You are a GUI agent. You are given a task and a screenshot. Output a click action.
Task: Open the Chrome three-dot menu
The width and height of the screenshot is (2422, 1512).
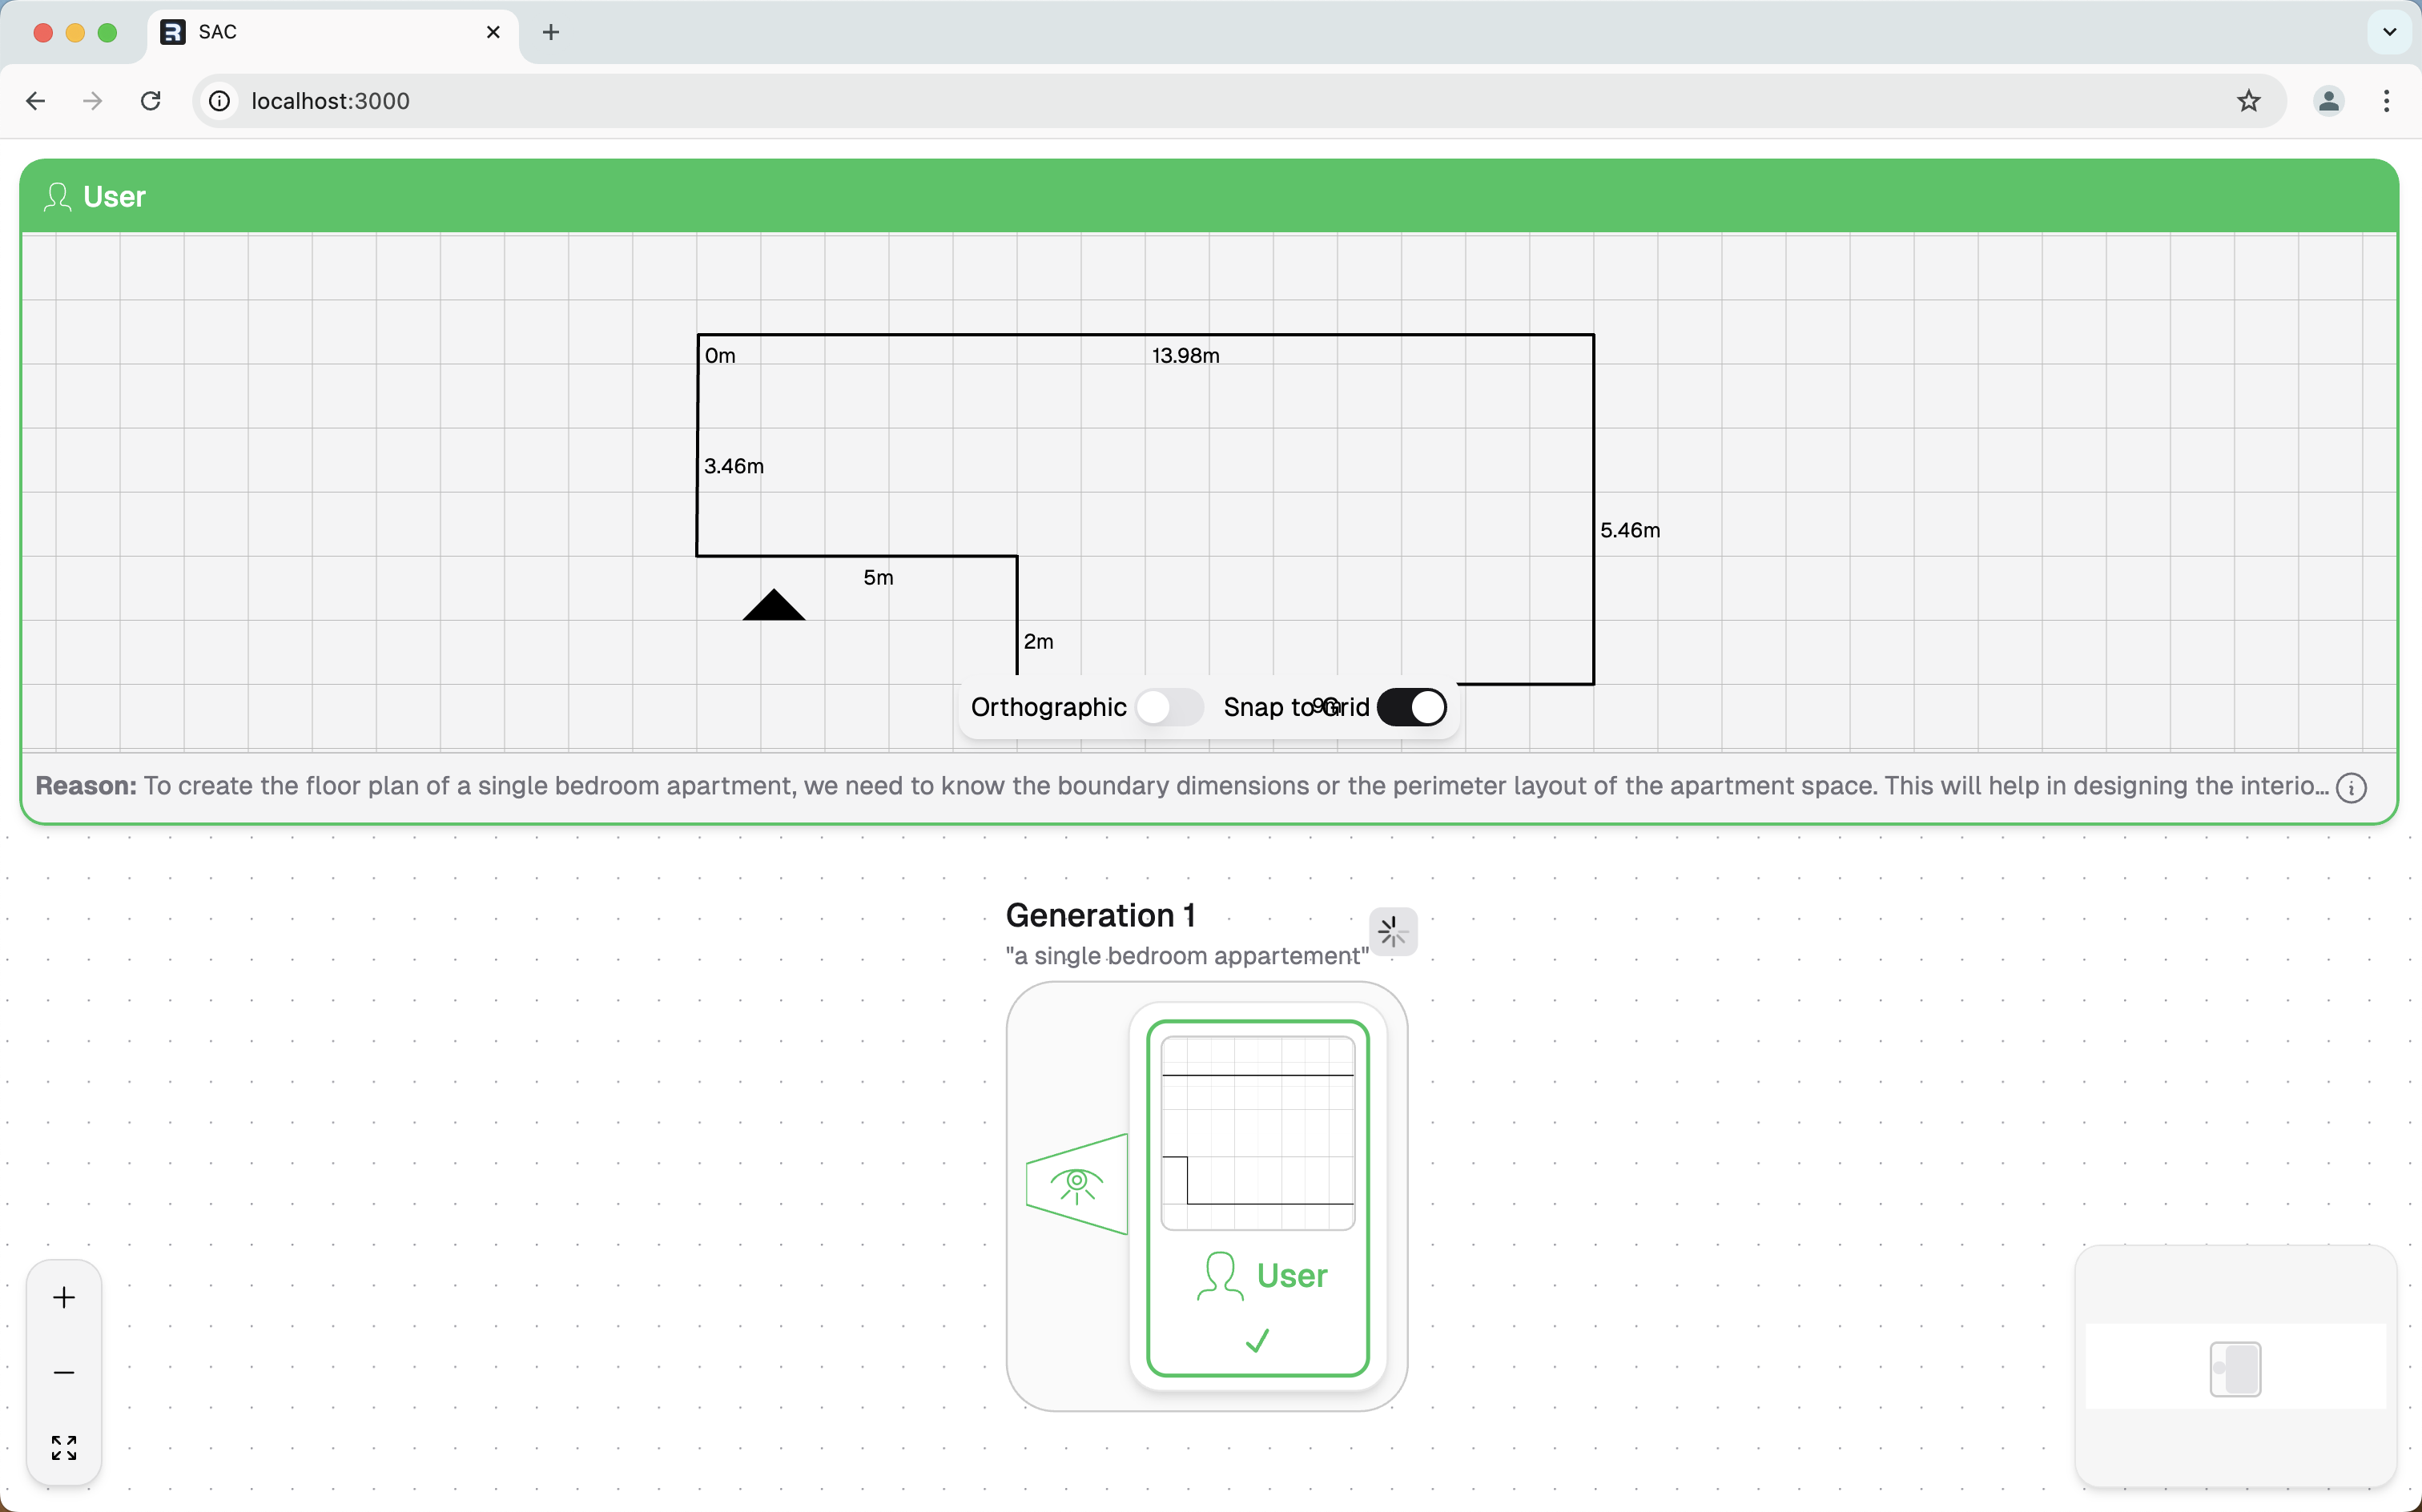tap(2386, 101)
